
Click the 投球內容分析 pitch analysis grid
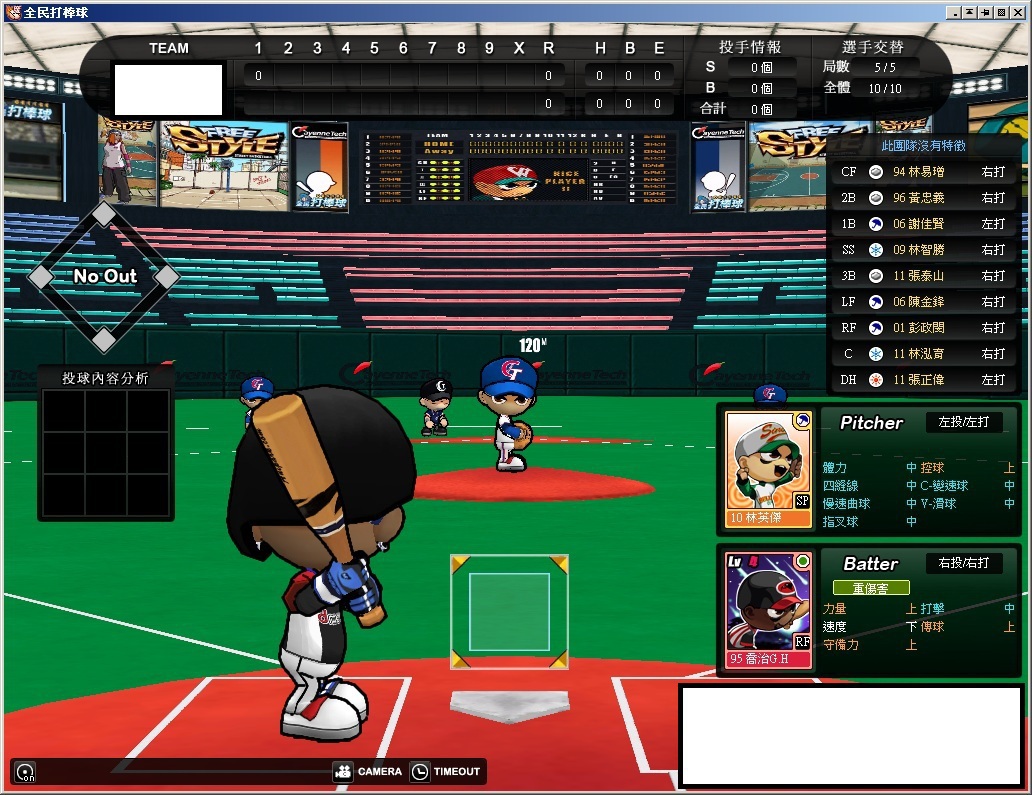tap(105, 453)
